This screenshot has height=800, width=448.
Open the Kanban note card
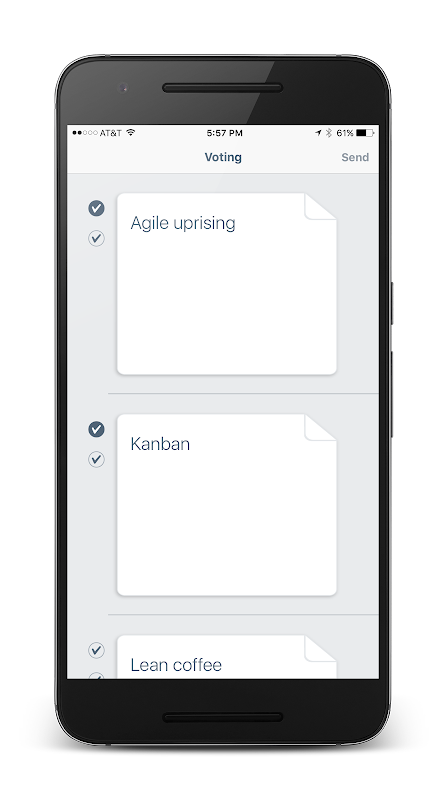pos(227,505)
